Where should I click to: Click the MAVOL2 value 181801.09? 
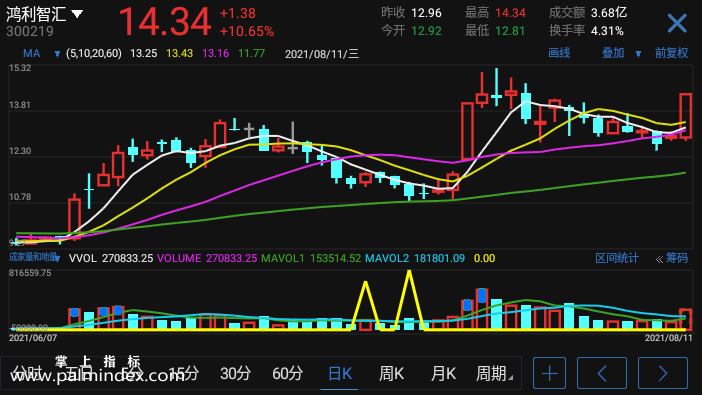pyautogui.click(x=439, y=258)
